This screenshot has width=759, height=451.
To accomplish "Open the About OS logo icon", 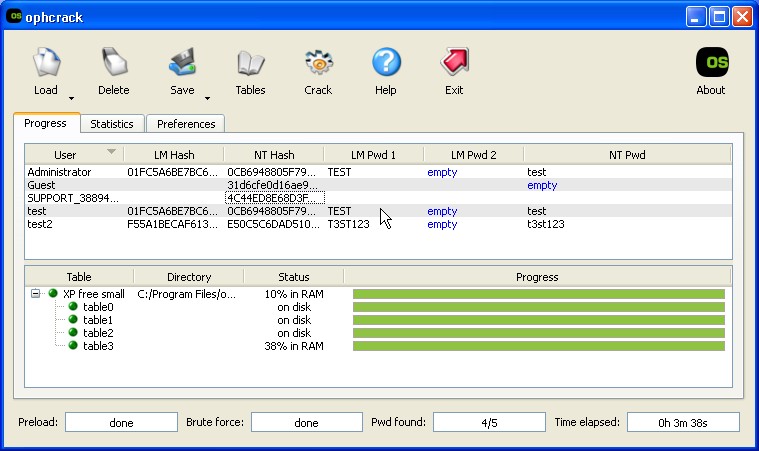I will [712, 62].
